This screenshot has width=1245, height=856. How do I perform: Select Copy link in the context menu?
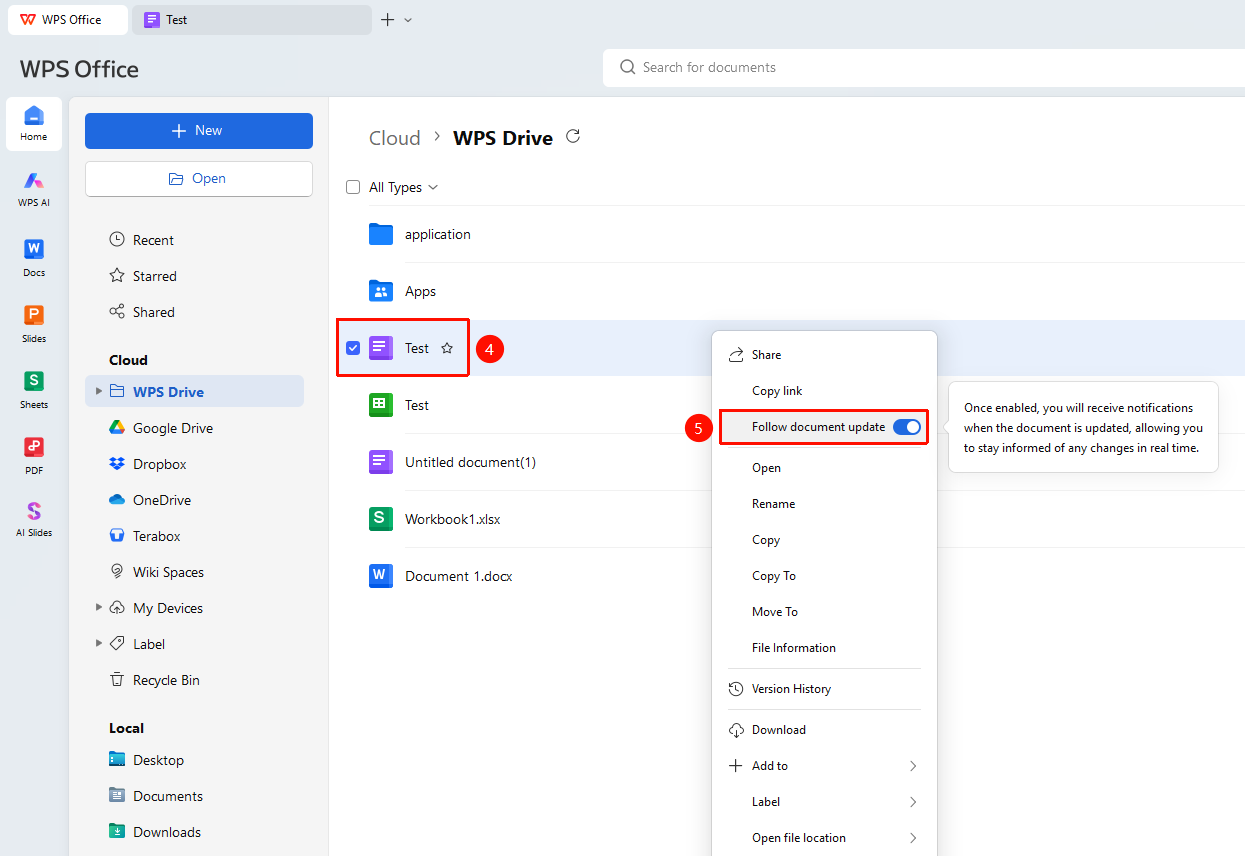click(824, 391)
